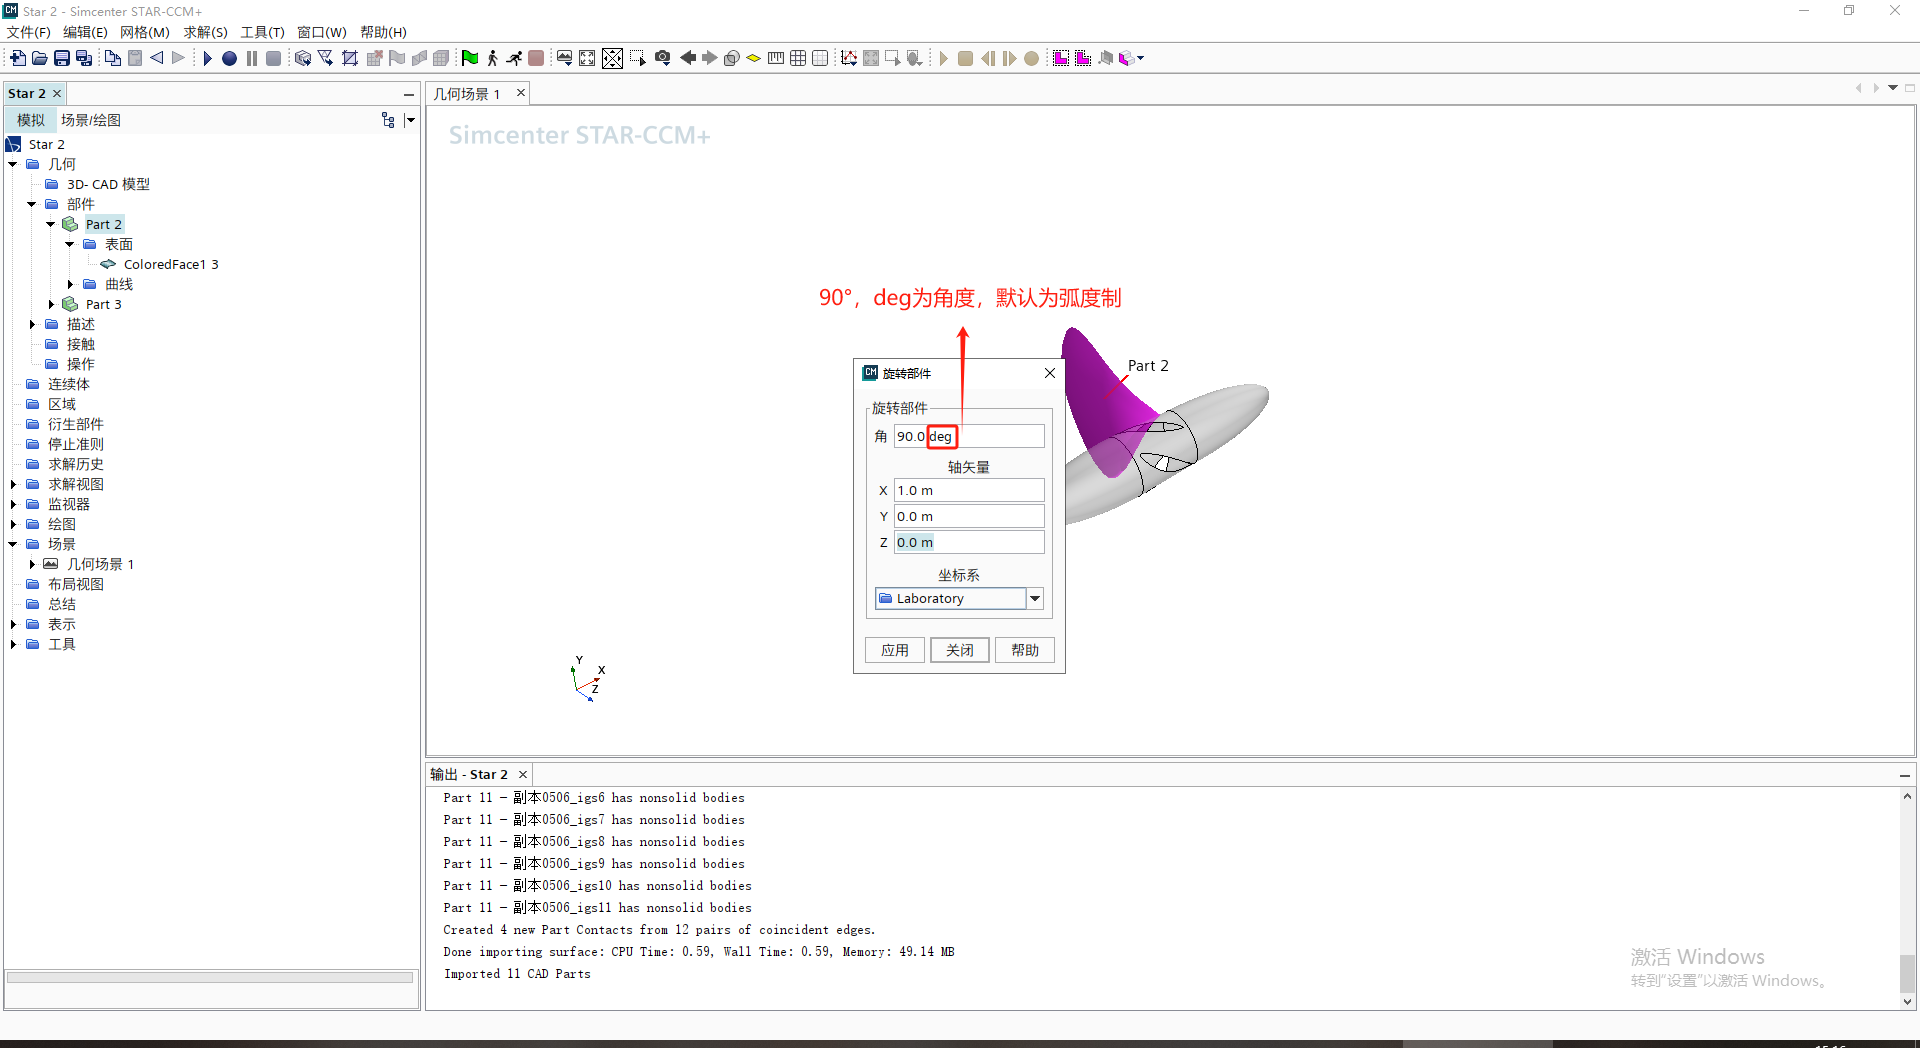Click the New Simulation toolbar icon
The width and height of the screenshot is (1920, 1048).
[18, 58]
